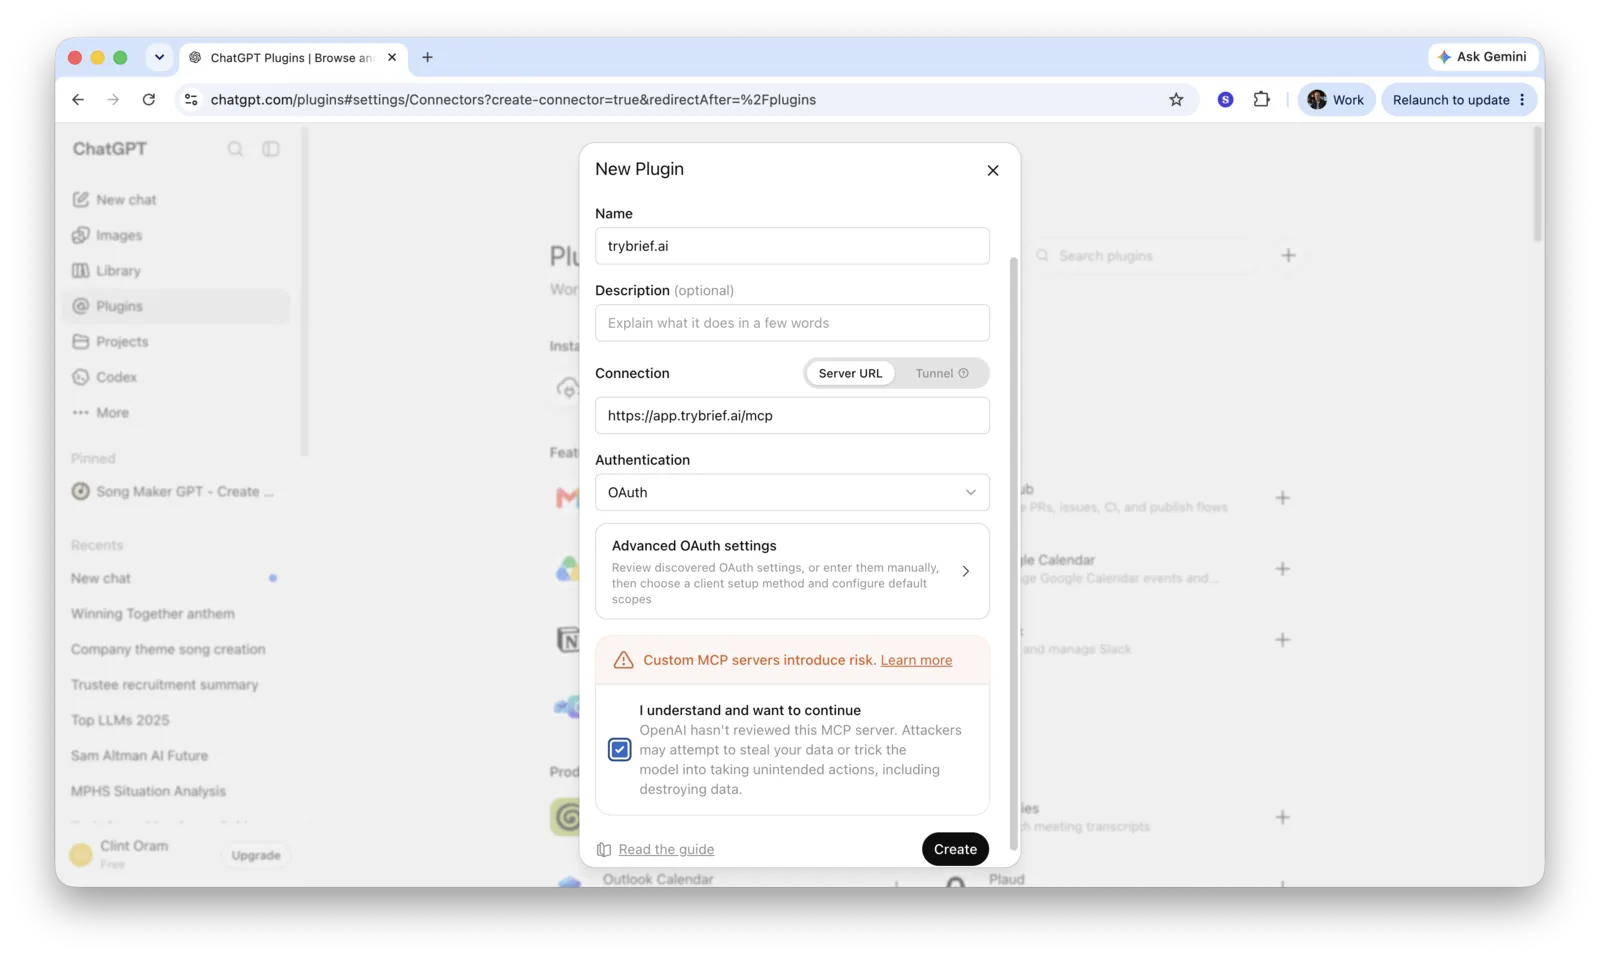View site information icon in address bar

click(x=191, y=100)
